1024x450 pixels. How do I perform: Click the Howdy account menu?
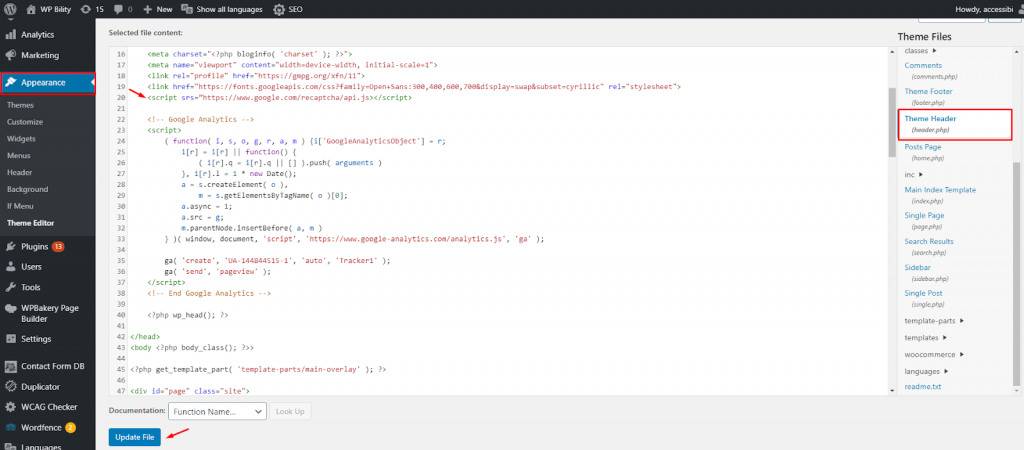point(989,9)
